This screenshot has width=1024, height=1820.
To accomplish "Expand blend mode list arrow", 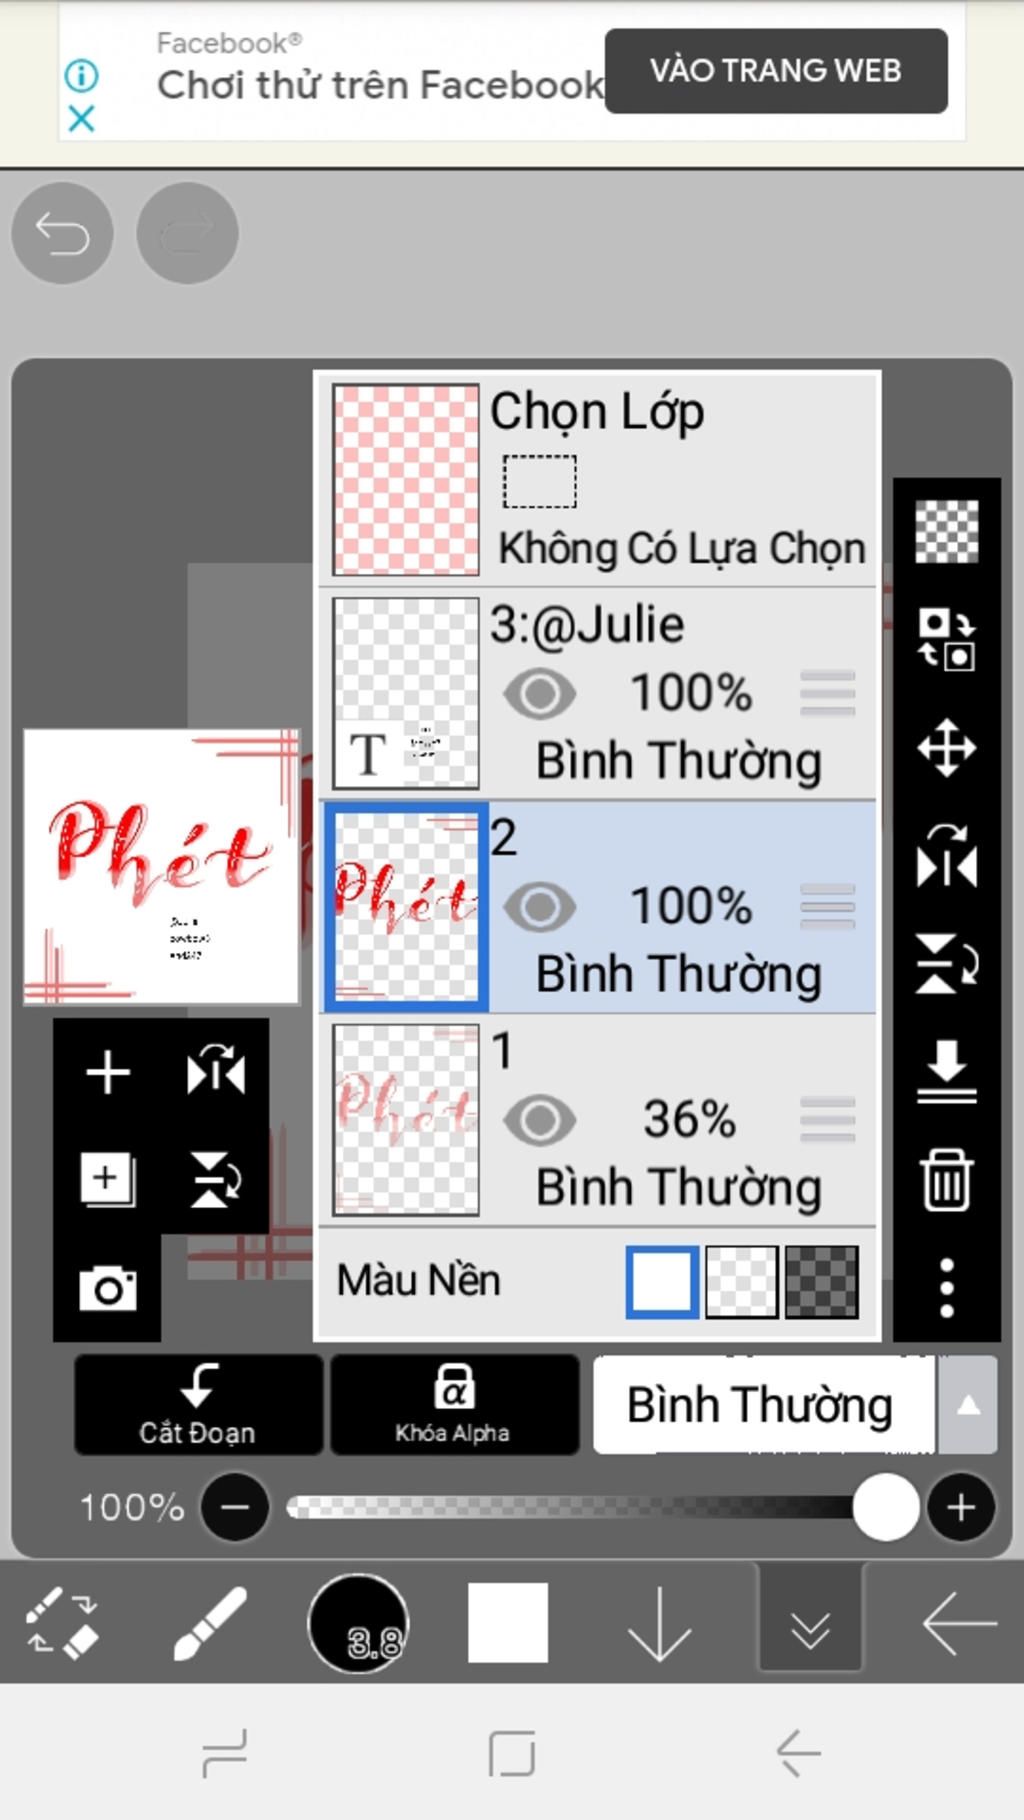I will click(967, 1405).
